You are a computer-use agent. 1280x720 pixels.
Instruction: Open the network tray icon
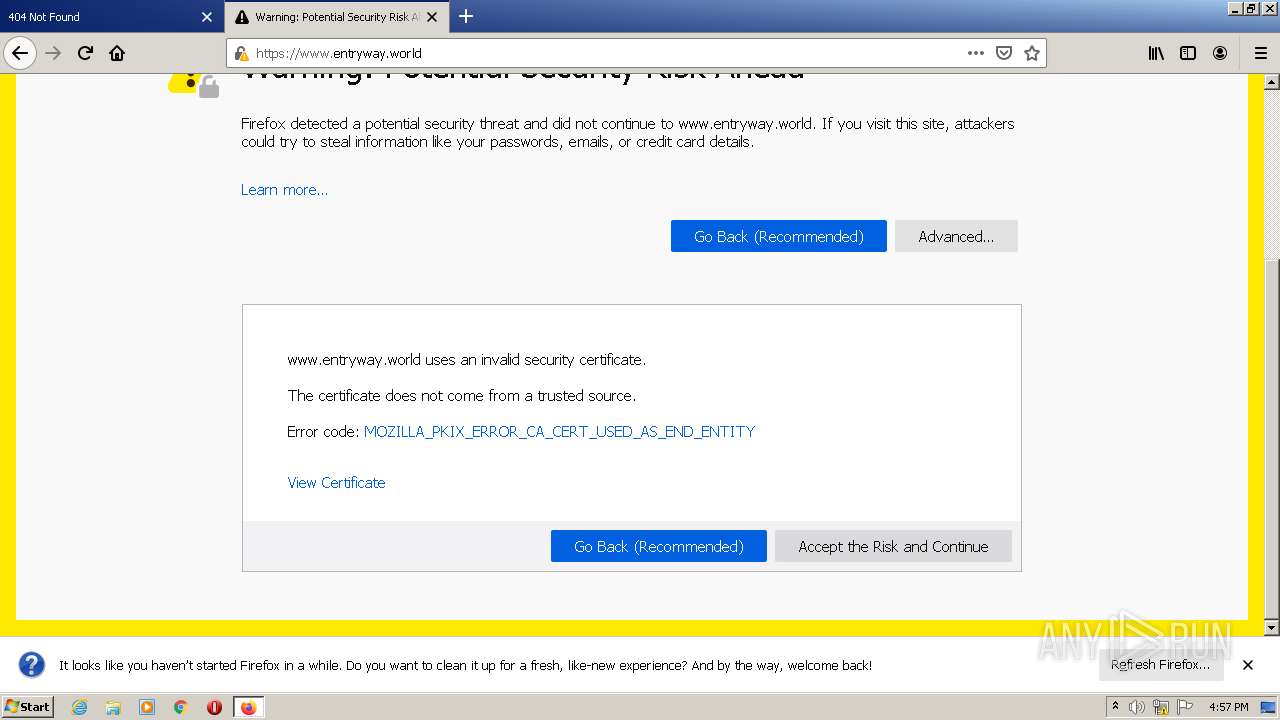1161,707
